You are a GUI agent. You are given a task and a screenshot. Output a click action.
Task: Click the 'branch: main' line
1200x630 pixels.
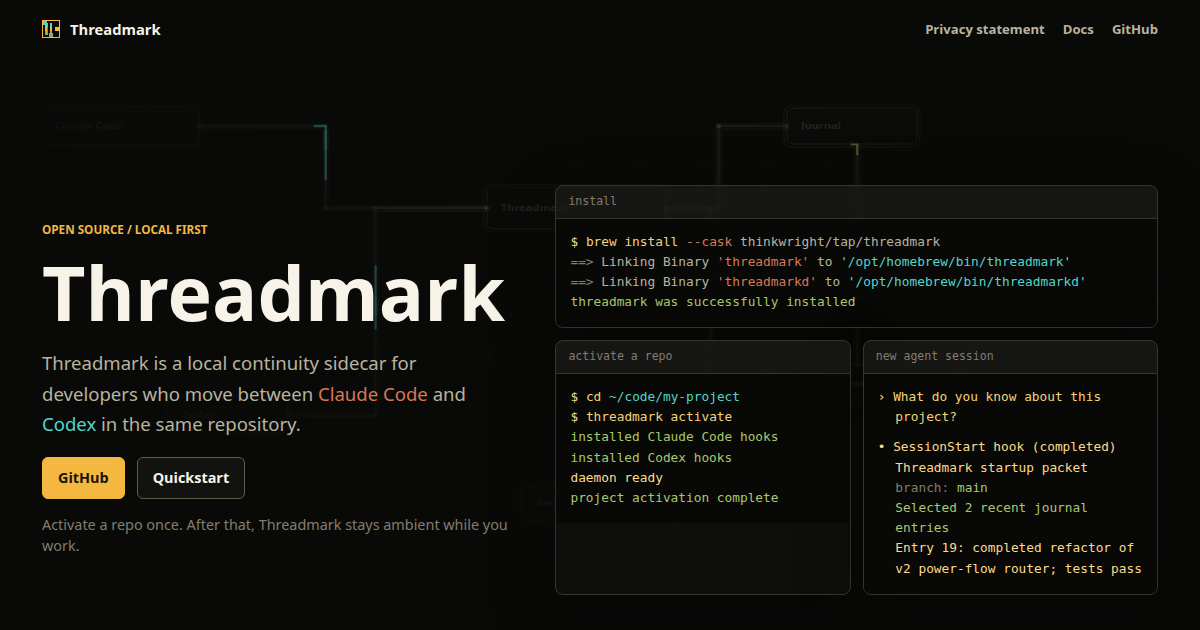click(941, 488)
